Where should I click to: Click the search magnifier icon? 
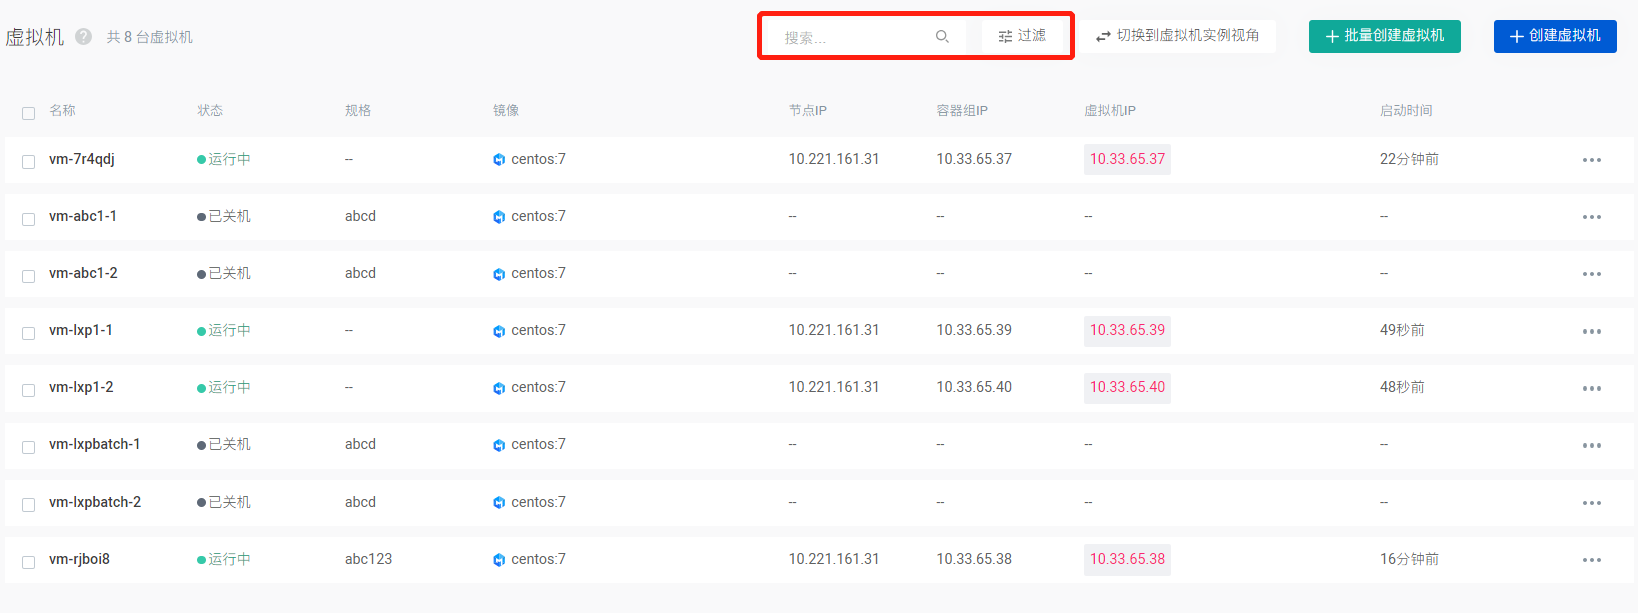pos(942,37)
